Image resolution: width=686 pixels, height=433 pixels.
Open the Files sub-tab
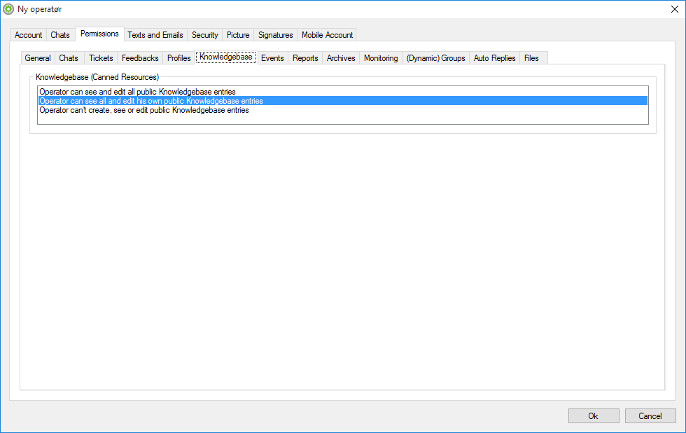[x=532, y=58]
